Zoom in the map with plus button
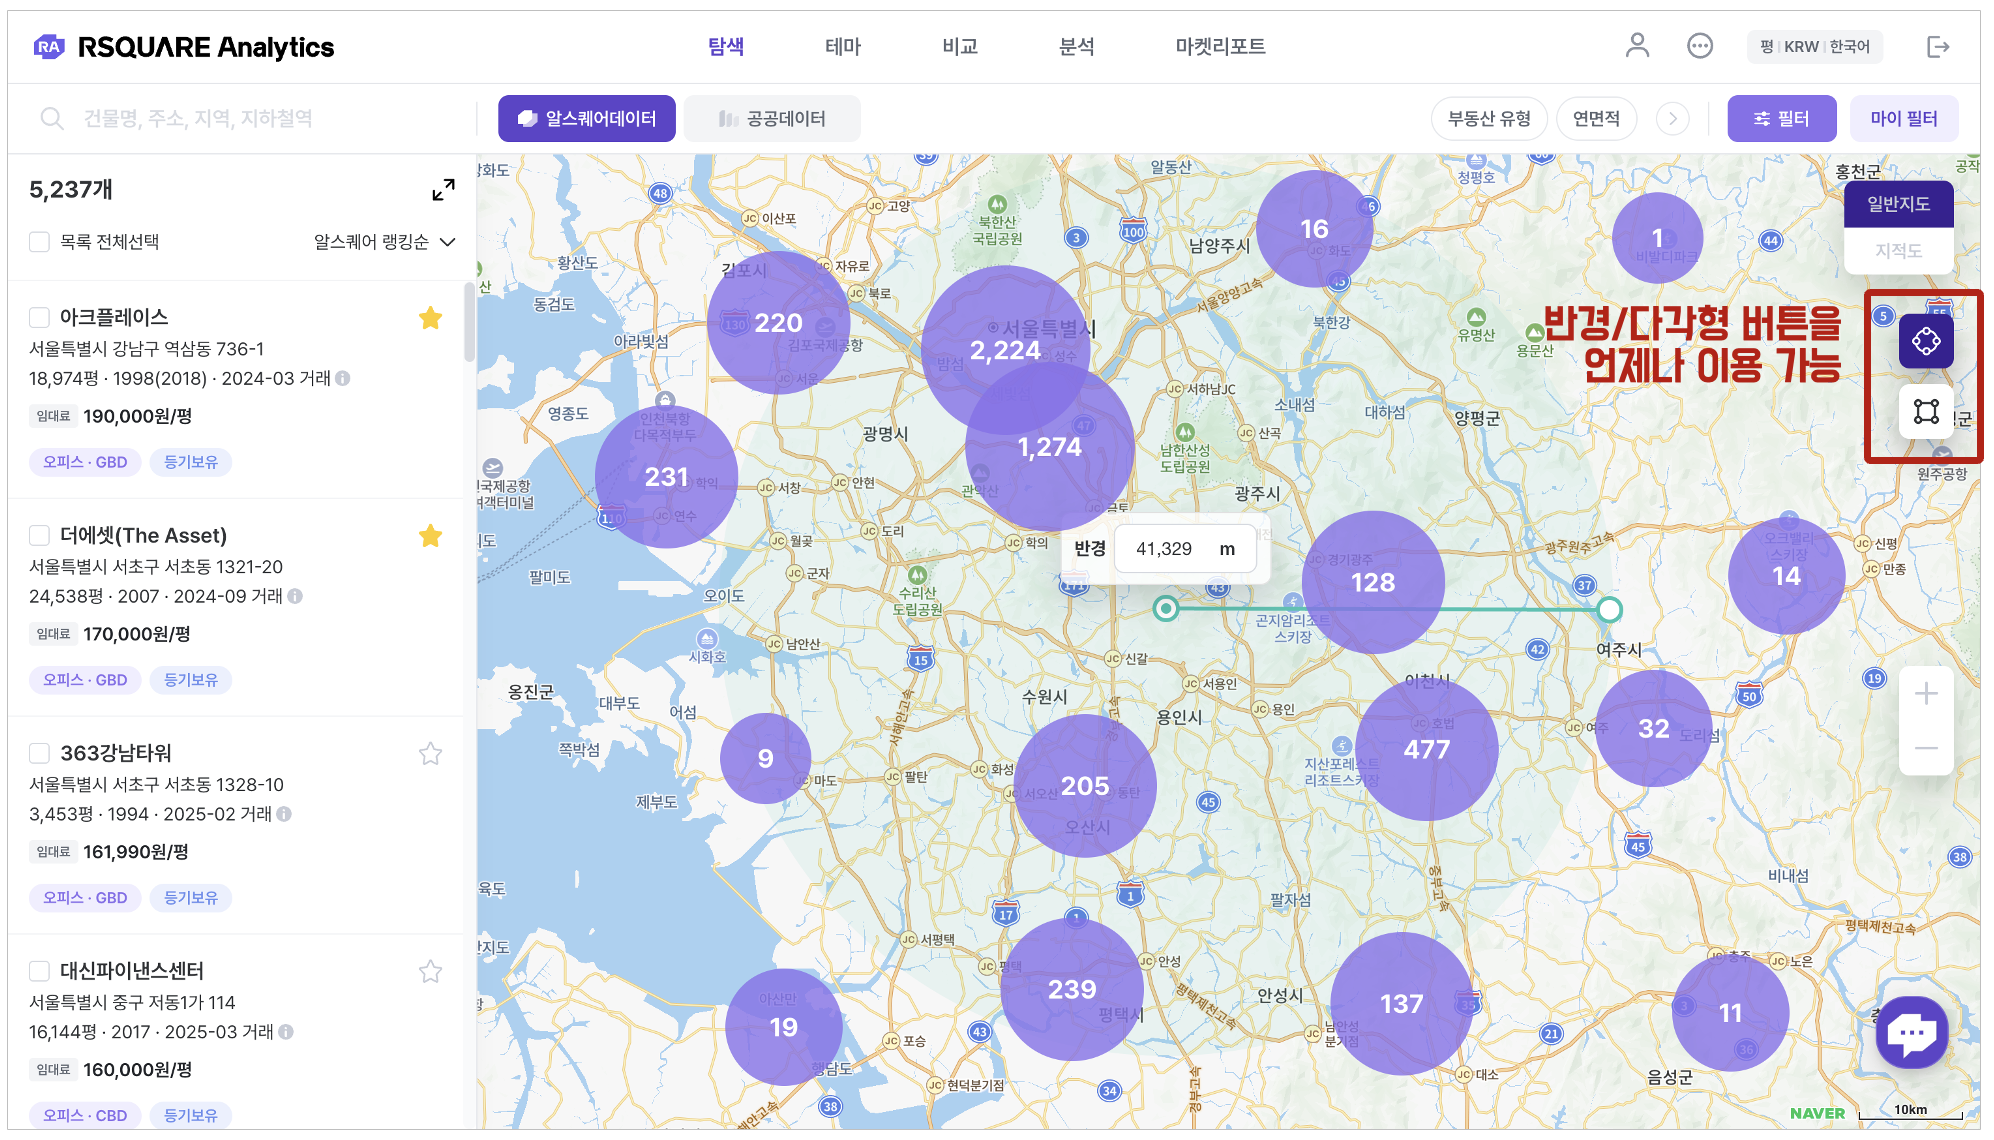The height and width of the screenshot is (1140, 1994). tap(1925, 694)
